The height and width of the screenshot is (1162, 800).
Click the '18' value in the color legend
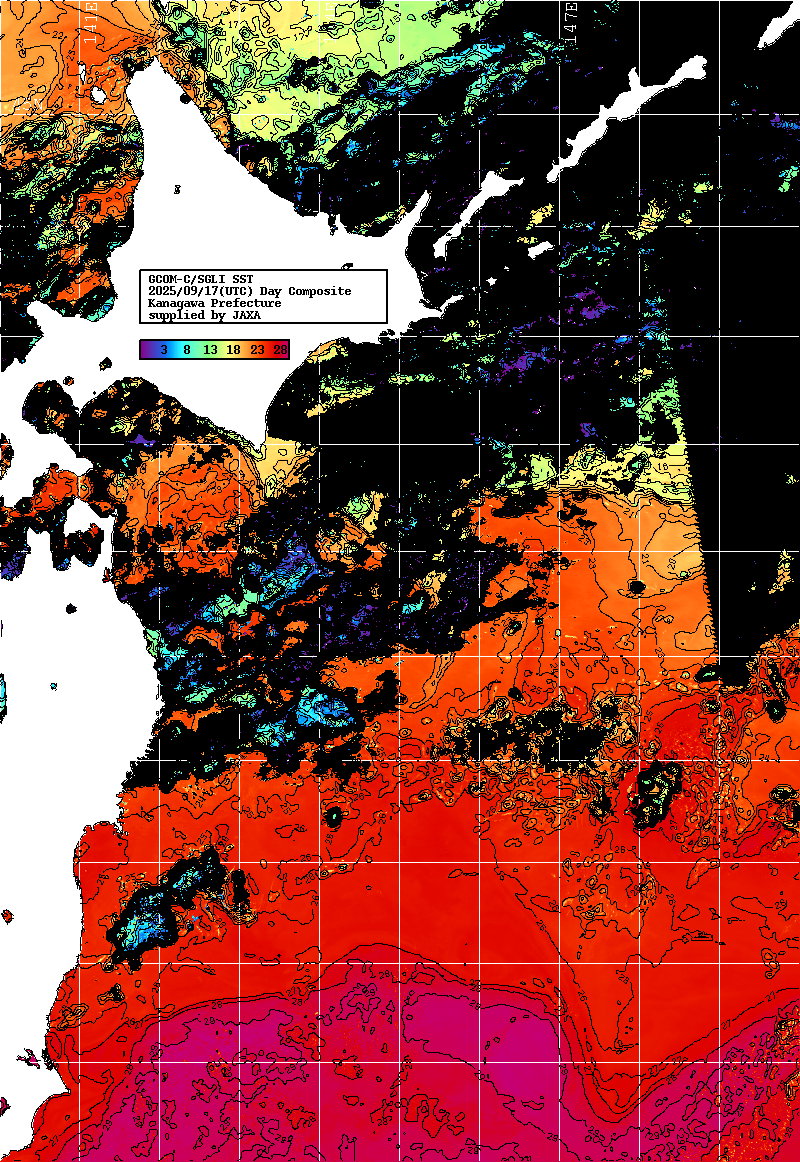(233, 349)
